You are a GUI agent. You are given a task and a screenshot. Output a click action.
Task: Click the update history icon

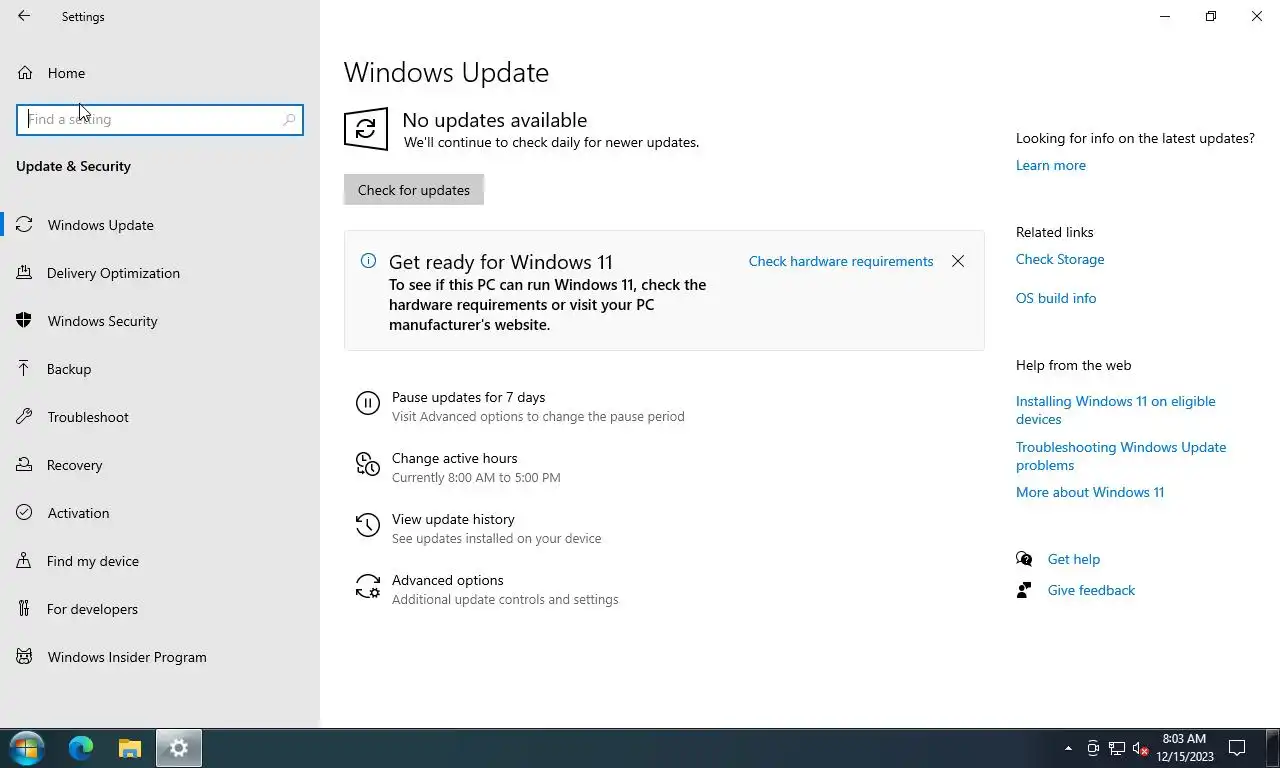click(368, 525)
